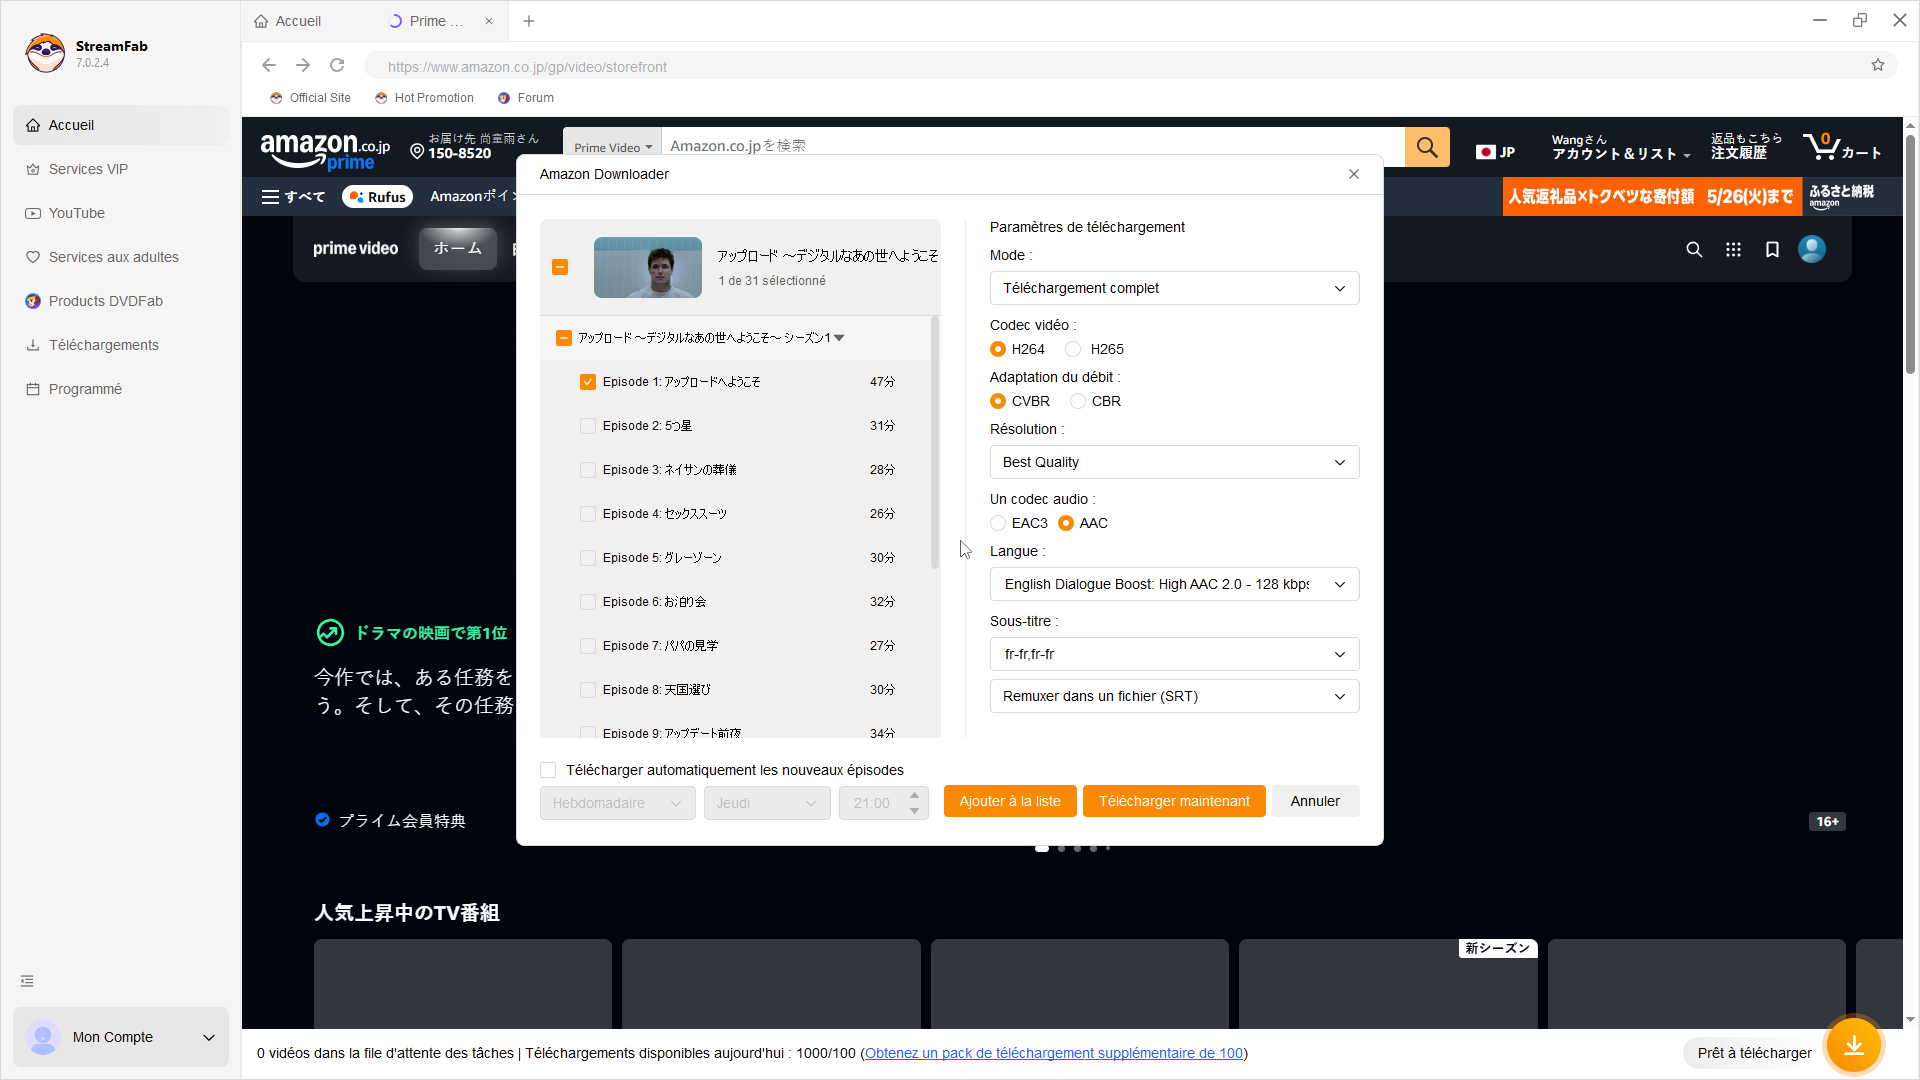
Task: Open the Mode dropdown Téléchargement complet
Action: (1174, 288)
